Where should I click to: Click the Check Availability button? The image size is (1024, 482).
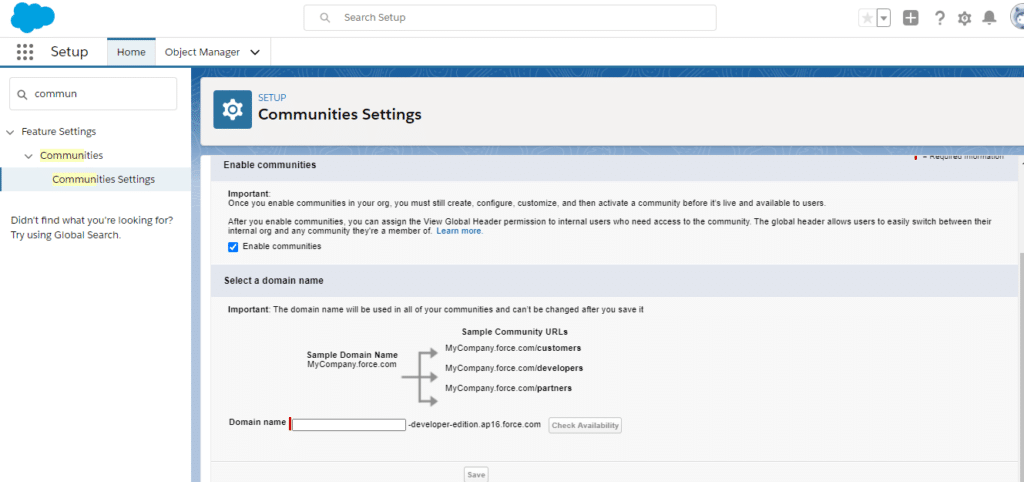pyautogui.click(x=585, y=425)
